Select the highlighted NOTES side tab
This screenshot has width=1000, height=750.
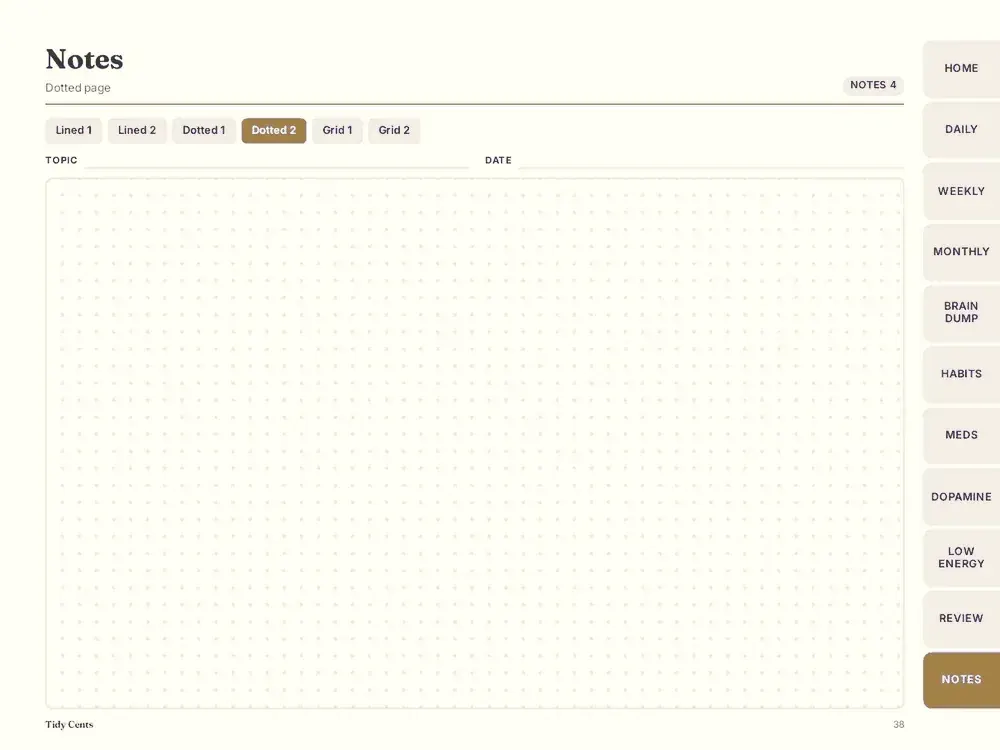(961, 680)
